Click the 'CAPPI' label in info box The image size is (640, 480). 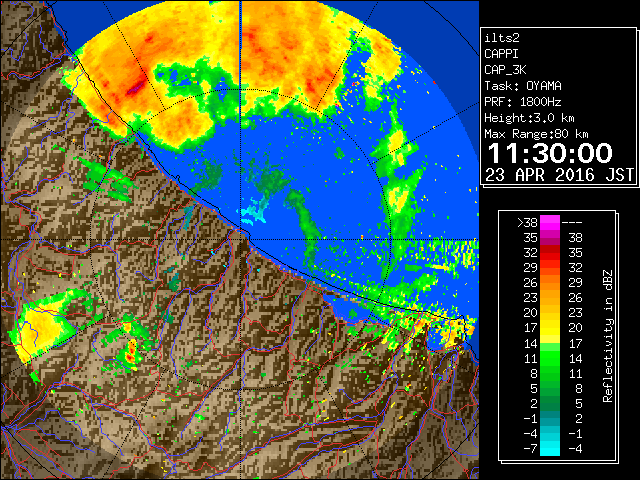501,54
